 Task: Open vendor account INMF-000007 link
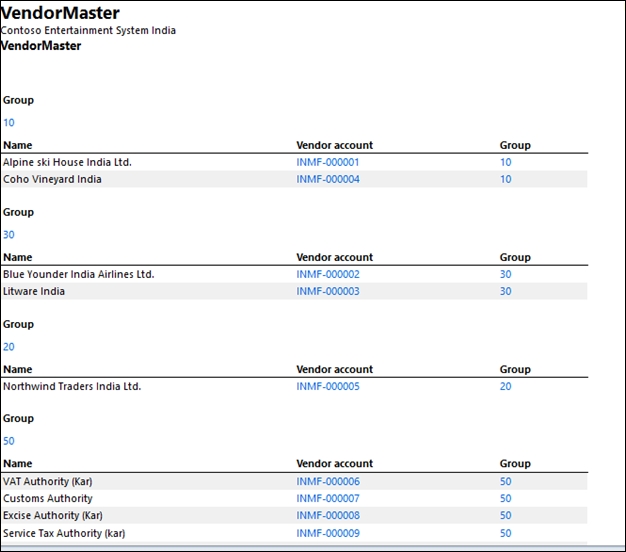click(328, 499)
